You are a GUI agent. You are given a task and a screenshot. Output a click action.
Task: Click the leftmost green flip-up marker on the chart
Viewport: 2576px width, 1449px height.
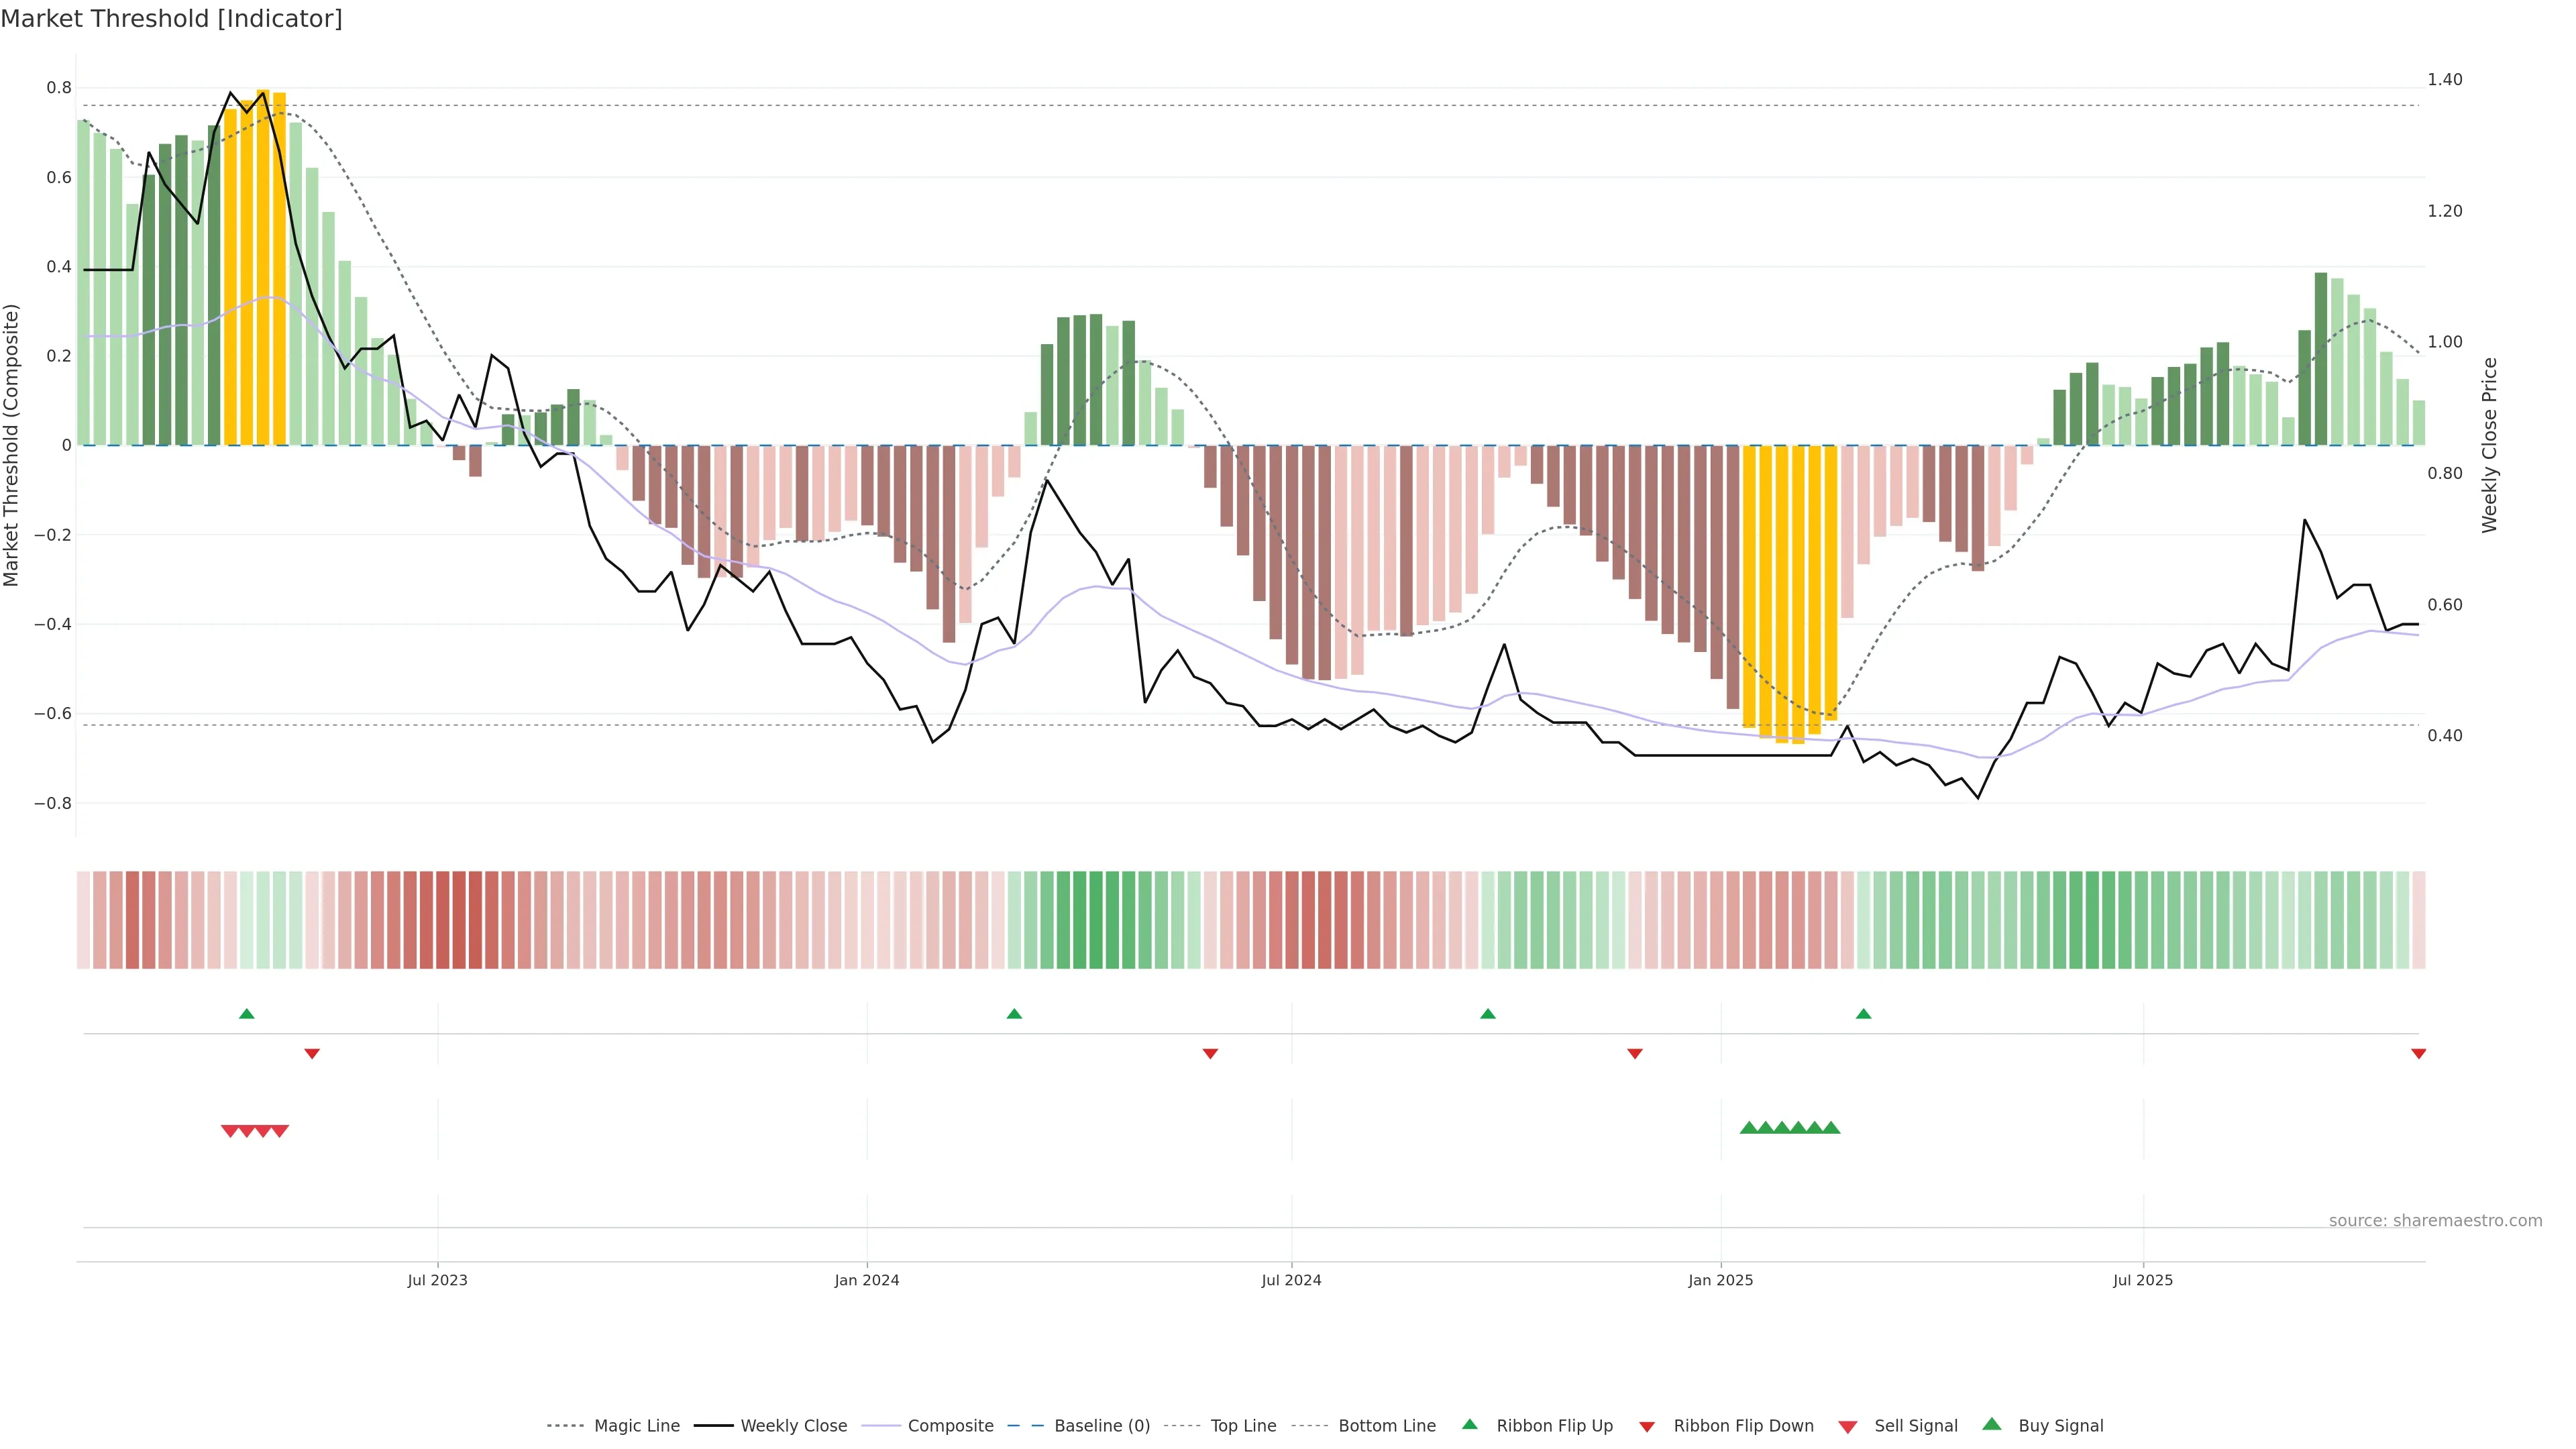click(x=247, y=1014)
